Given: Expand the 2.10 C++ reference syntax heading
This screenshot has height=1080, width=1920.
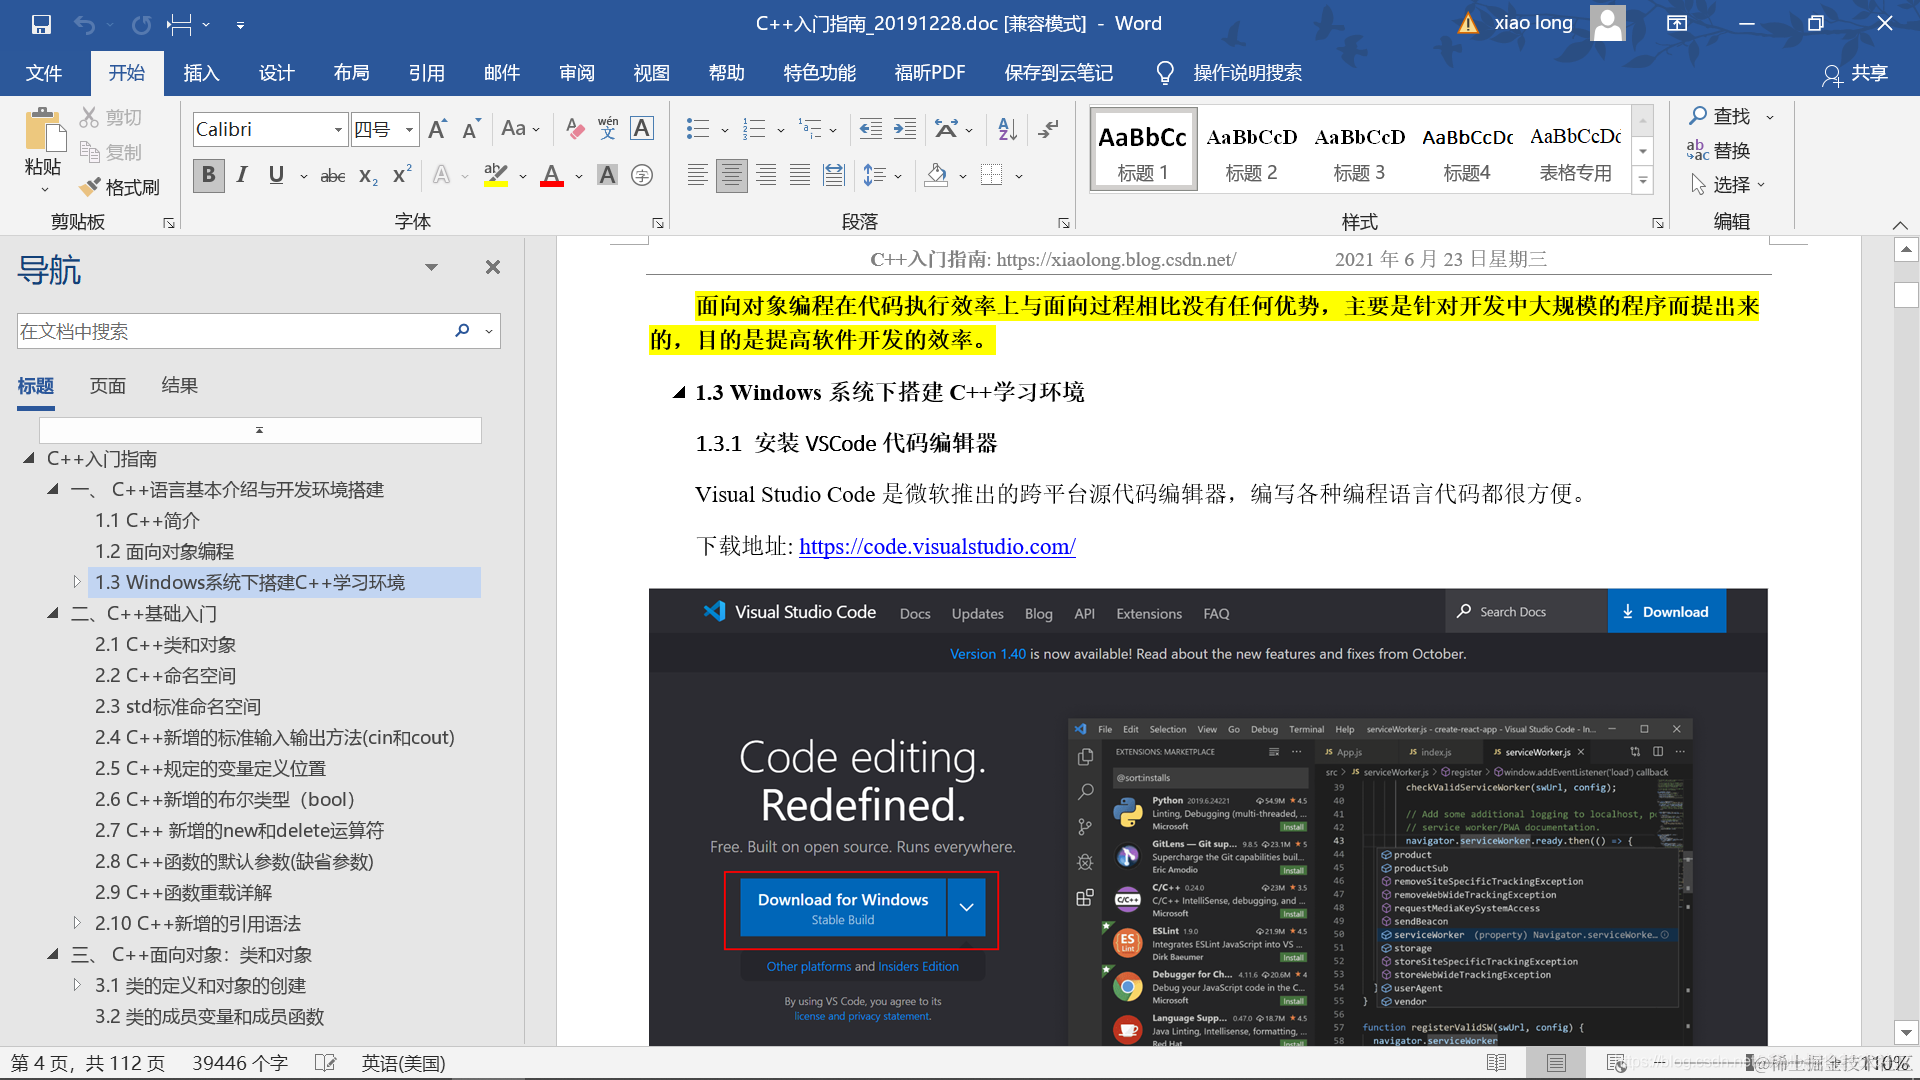Looking at the screenshot, I should 77,923.
